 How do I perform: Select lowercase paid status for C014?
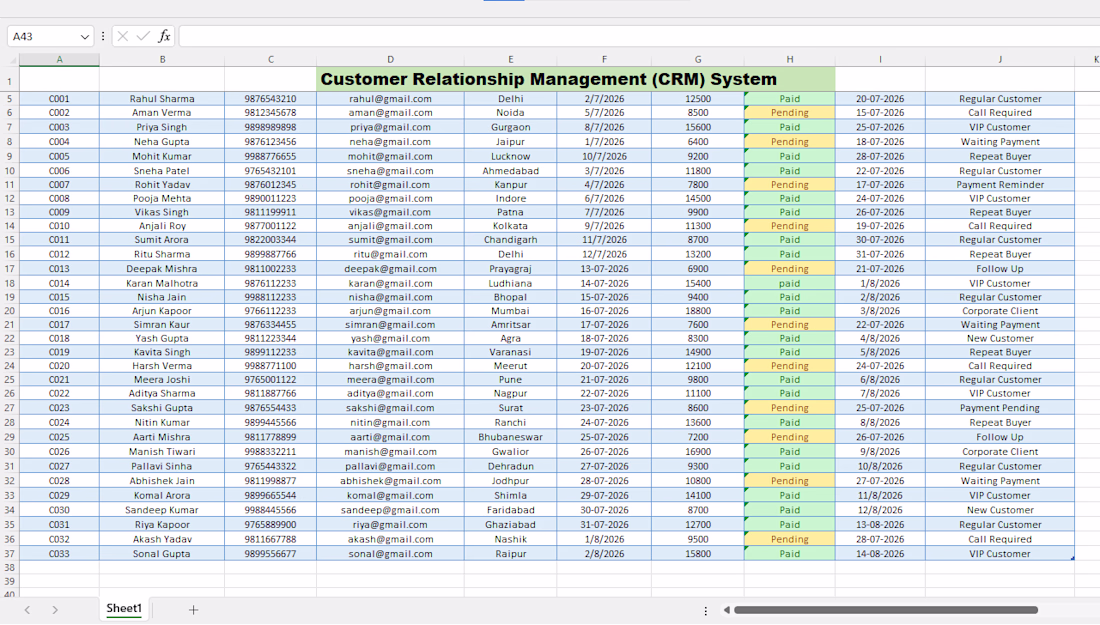789,283
